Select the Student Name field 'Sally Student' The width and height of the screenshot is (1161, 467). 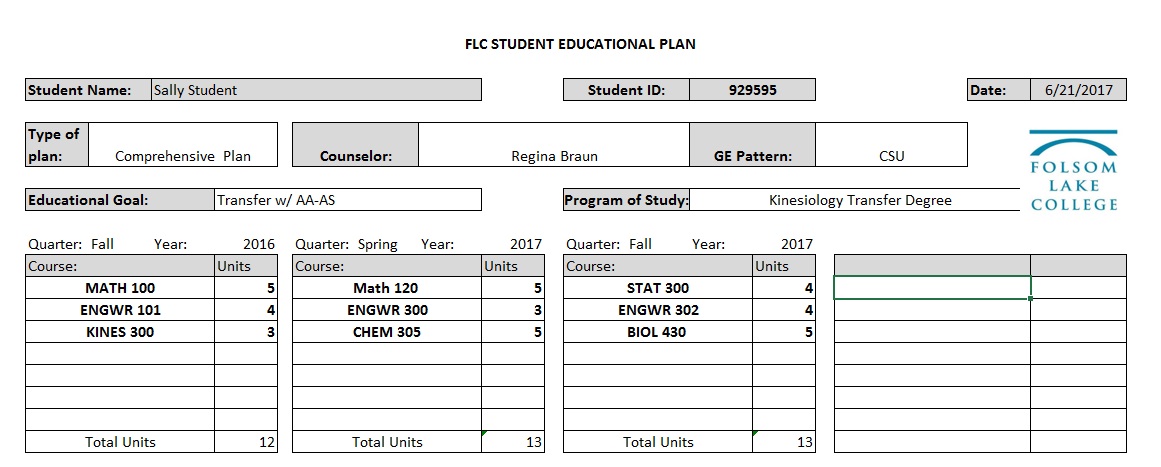(316, 90)
